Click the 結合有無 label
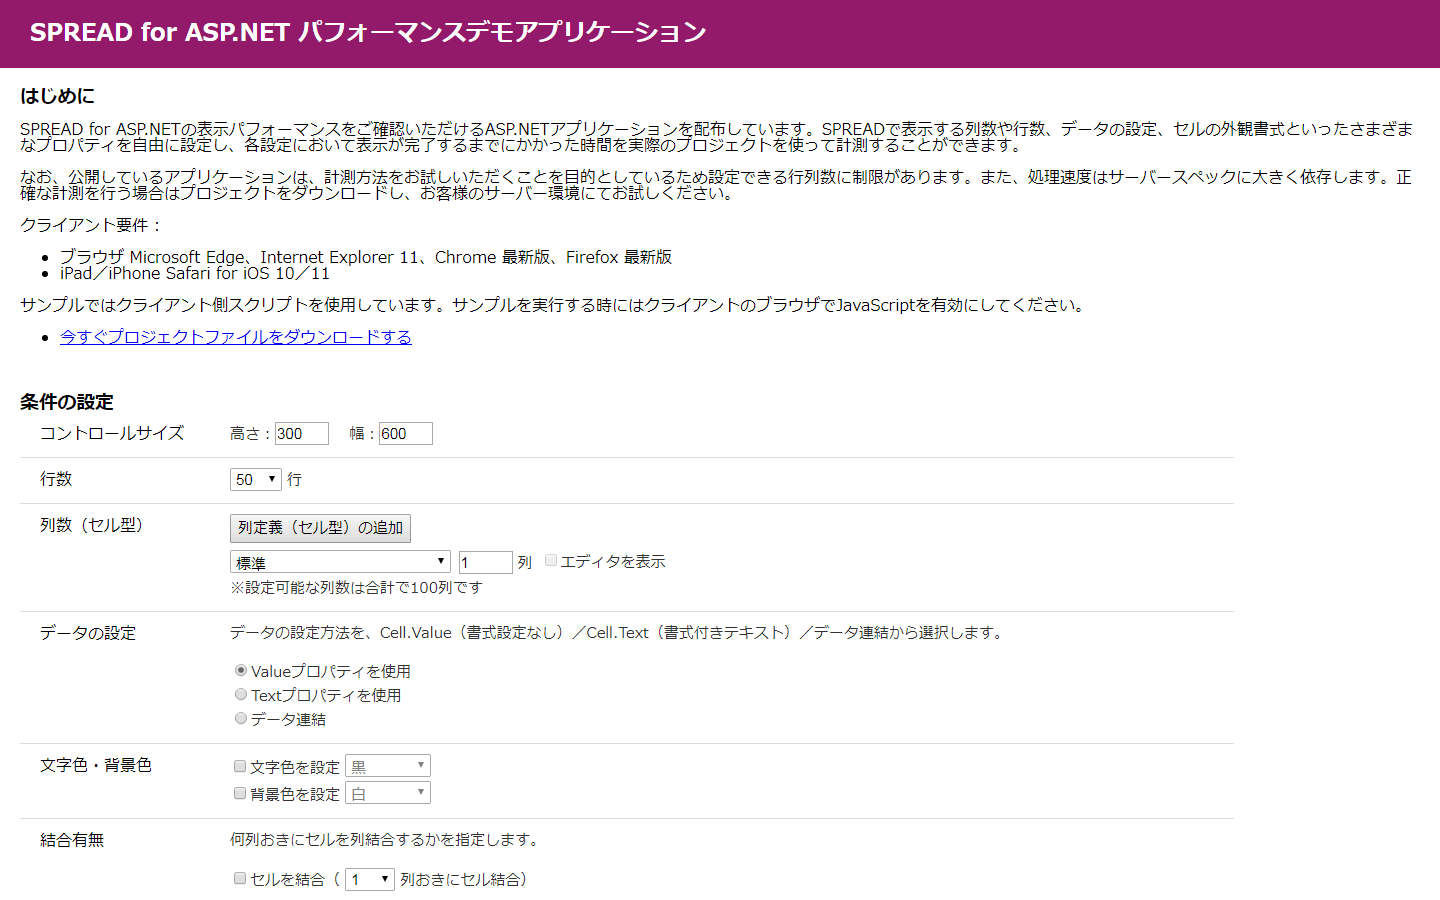 pyautogui.click(x=72, y=840)
